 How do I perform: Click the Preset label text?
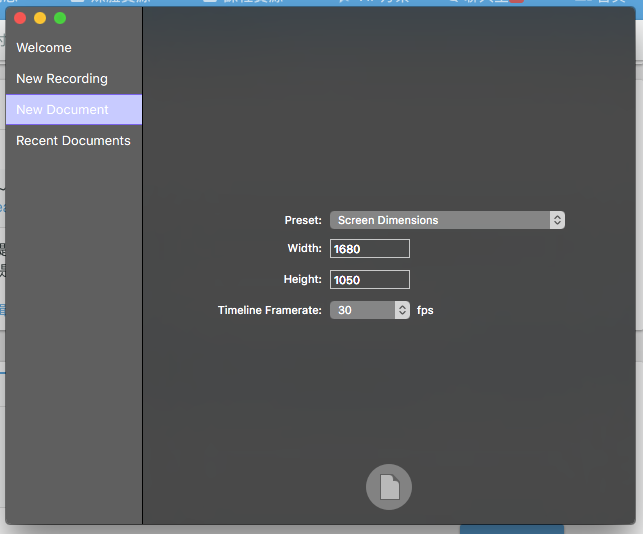[x=303, y=220]
